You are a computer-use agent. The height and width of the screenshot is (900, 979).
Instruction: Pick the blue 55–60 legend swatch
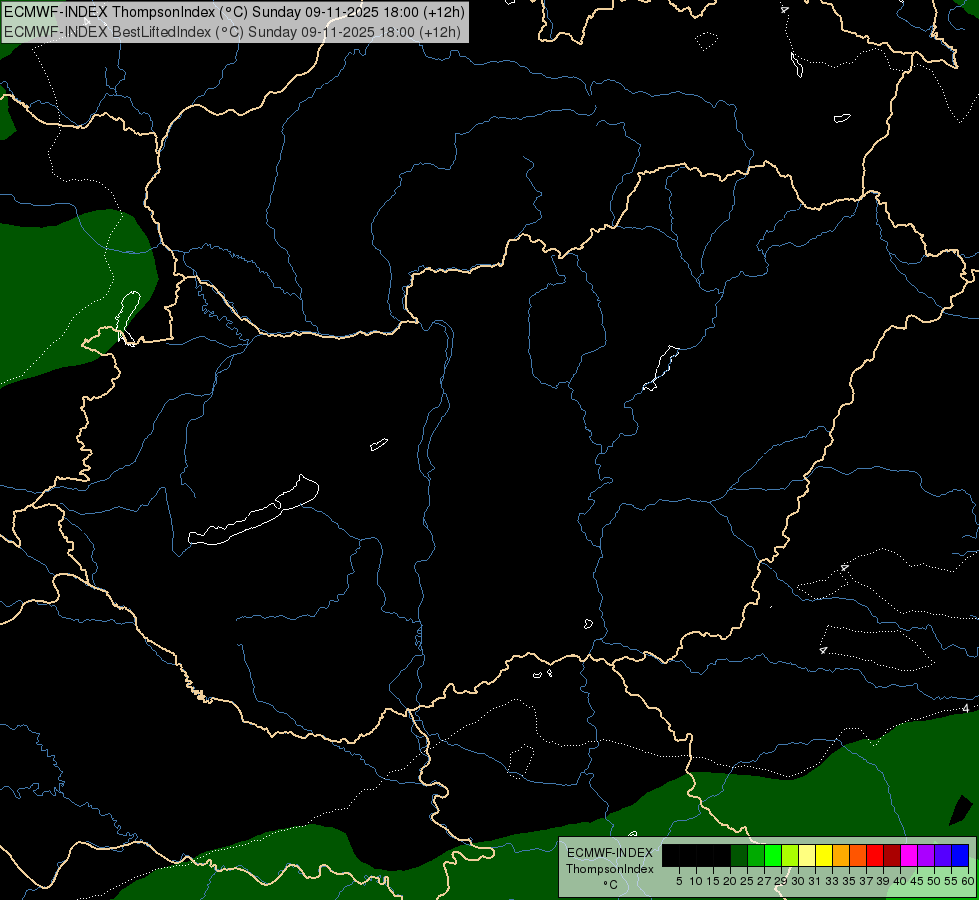[960, 855]
